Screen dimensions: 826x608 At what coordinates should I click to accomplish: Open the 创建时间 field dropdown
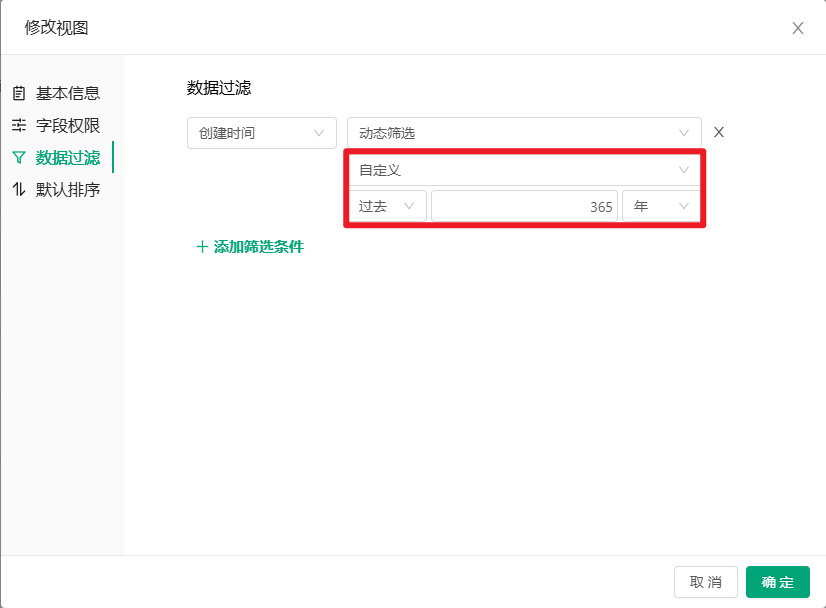(x=261, y=133)
